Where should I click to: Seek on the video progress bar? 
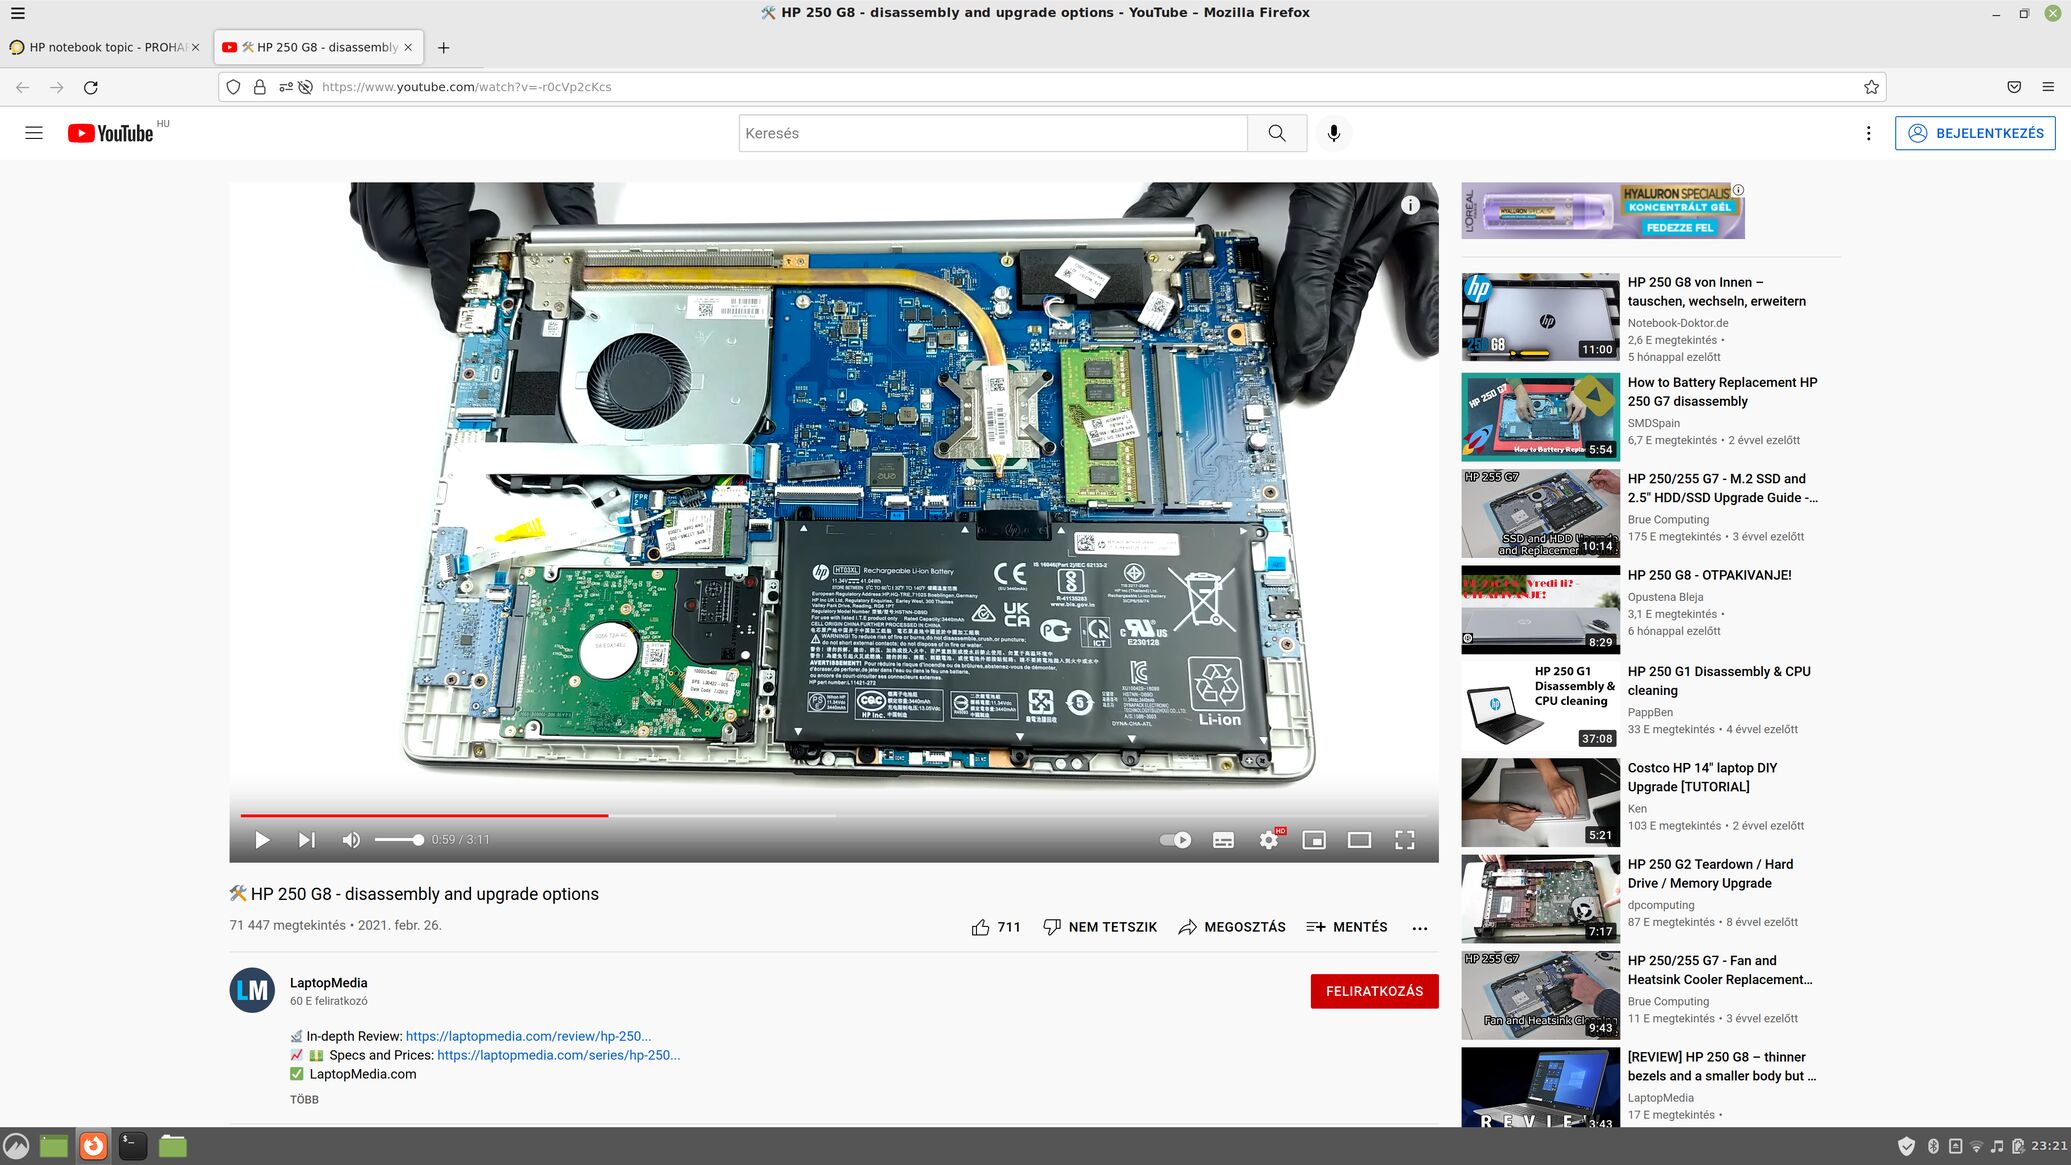[833, 815]
